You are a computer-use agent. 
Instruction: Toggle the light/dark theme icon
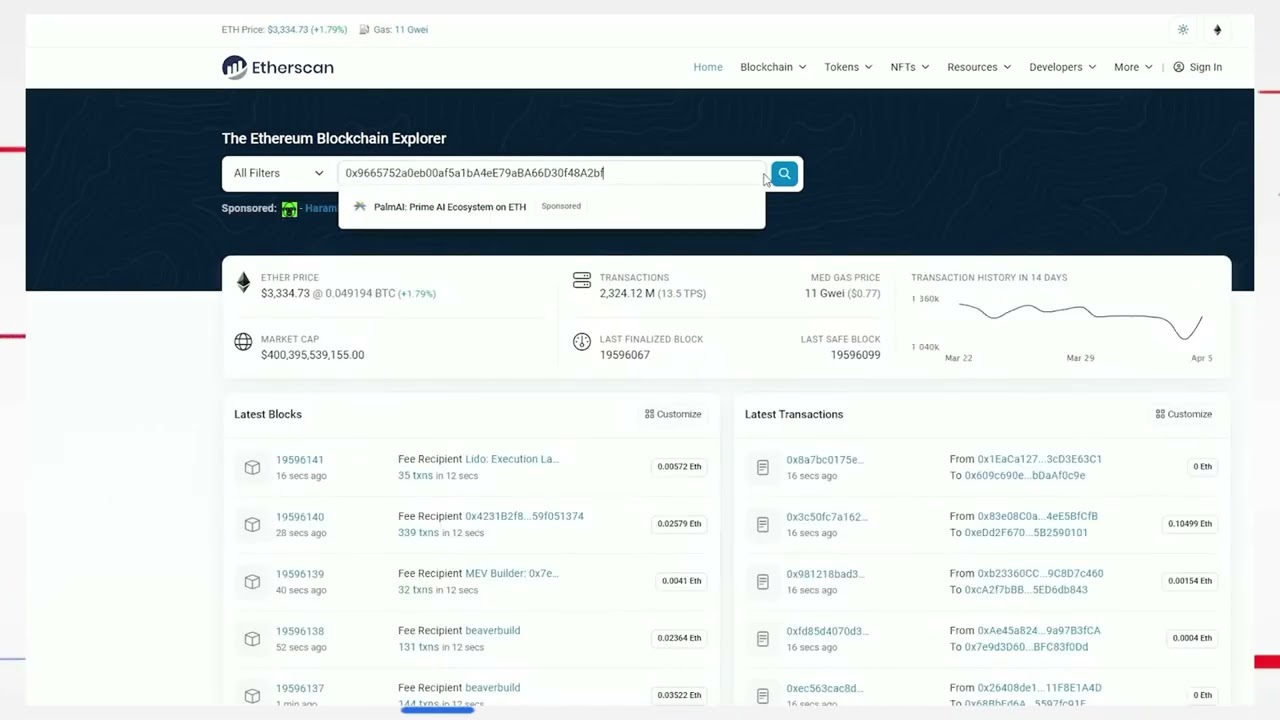tap(1183, 30)
